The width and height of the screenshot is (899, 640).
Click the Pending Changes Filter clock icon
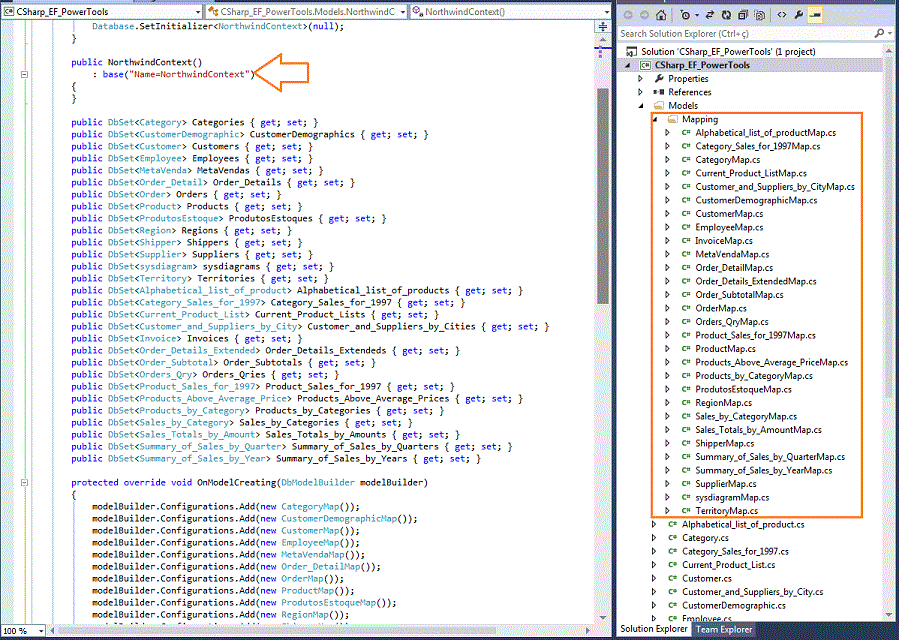tap(685, 15)
